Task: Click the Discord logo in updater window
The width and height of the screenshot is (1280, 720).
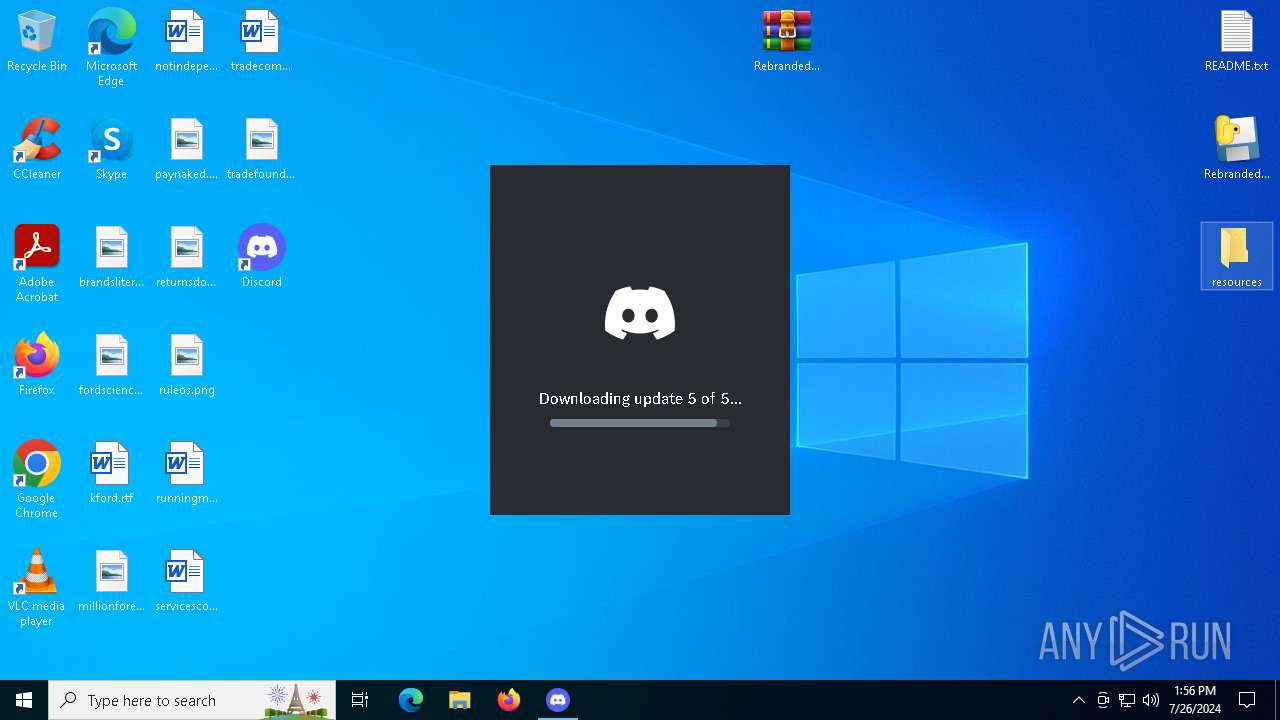Action: pyautogui.click(x=640, y=313)
